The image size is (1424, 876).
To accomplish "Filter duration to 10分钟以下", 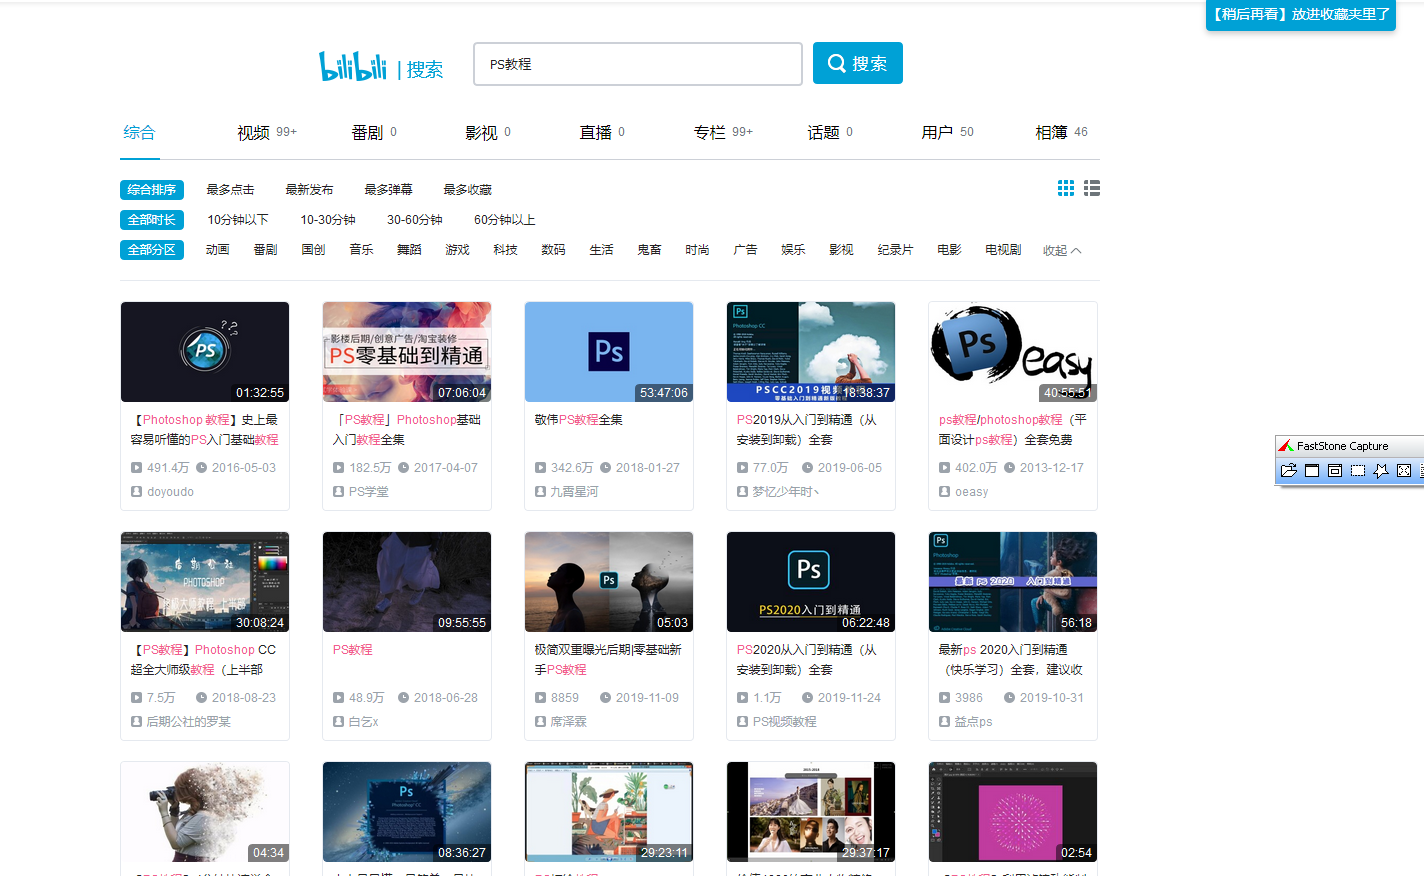I will (238, 219).
